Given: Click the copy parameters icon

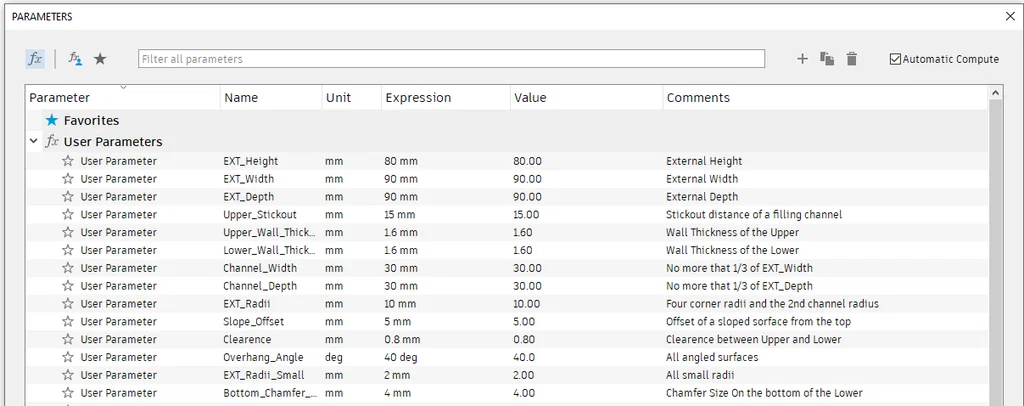Looking at the screenshot, I should pos(827,59).
